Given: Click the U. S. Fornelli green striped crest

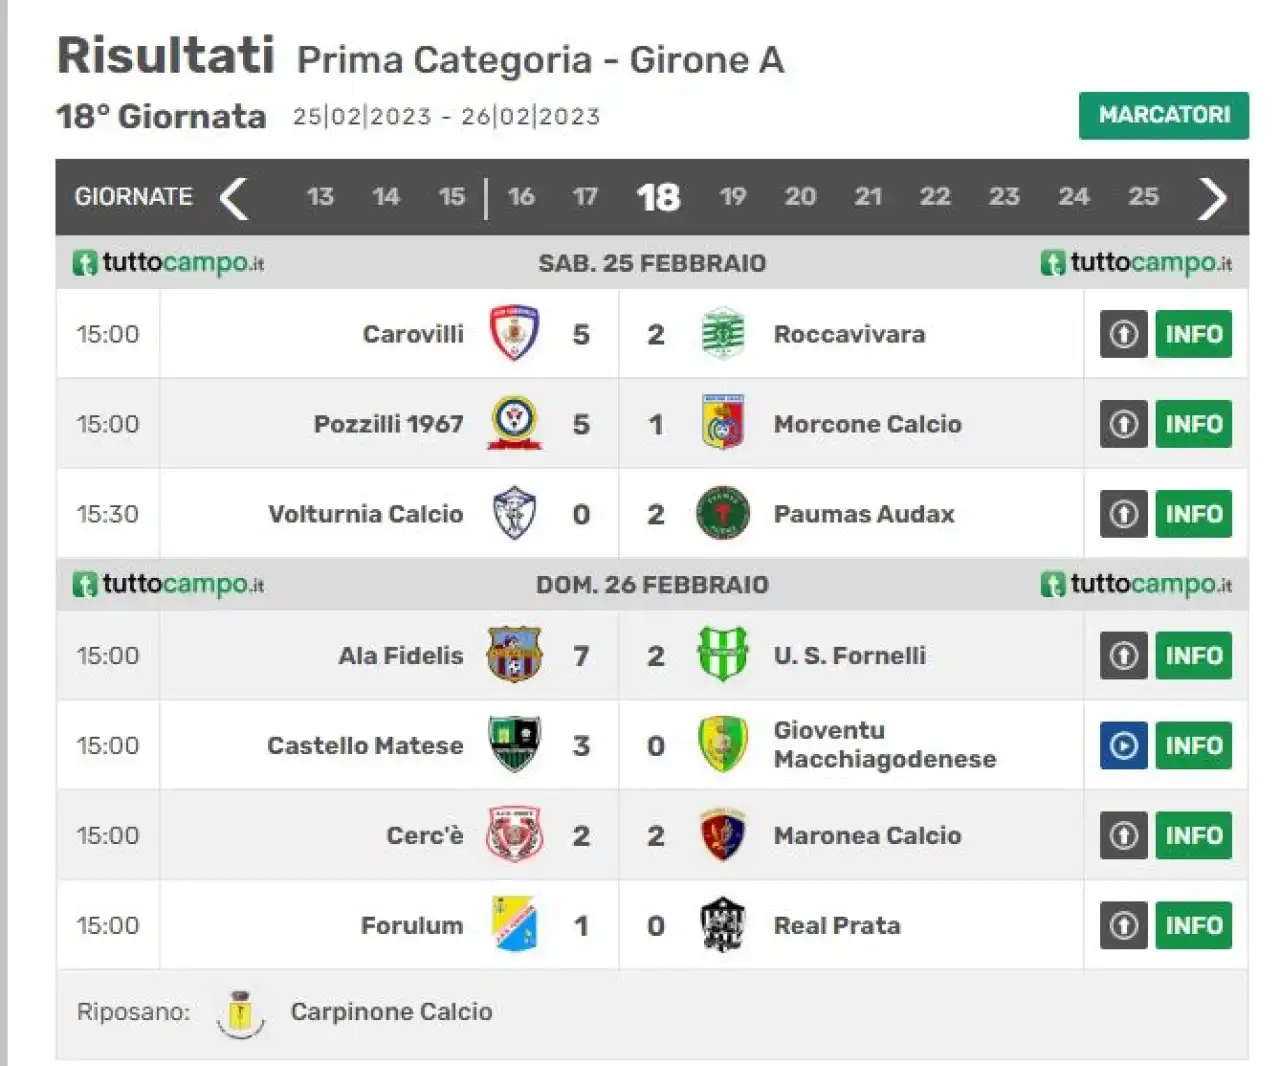Looking at the screenshot, I should pos(722,655).
